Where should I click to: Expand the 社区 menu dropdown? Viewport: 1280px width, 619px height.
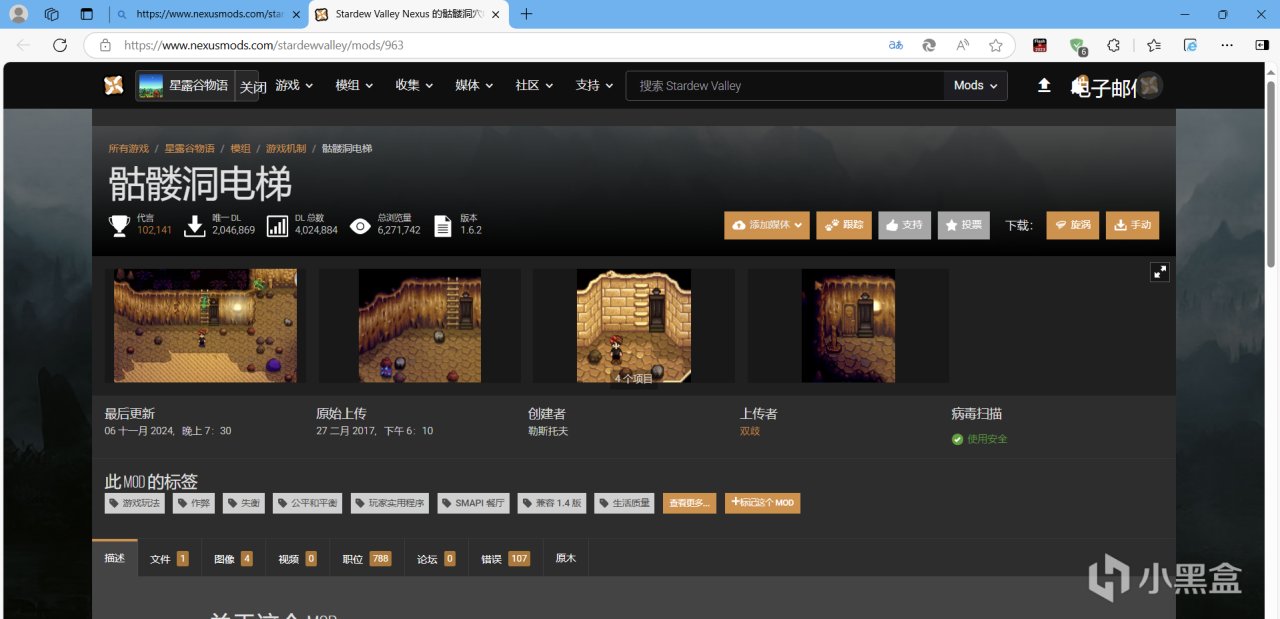(534, 86)
